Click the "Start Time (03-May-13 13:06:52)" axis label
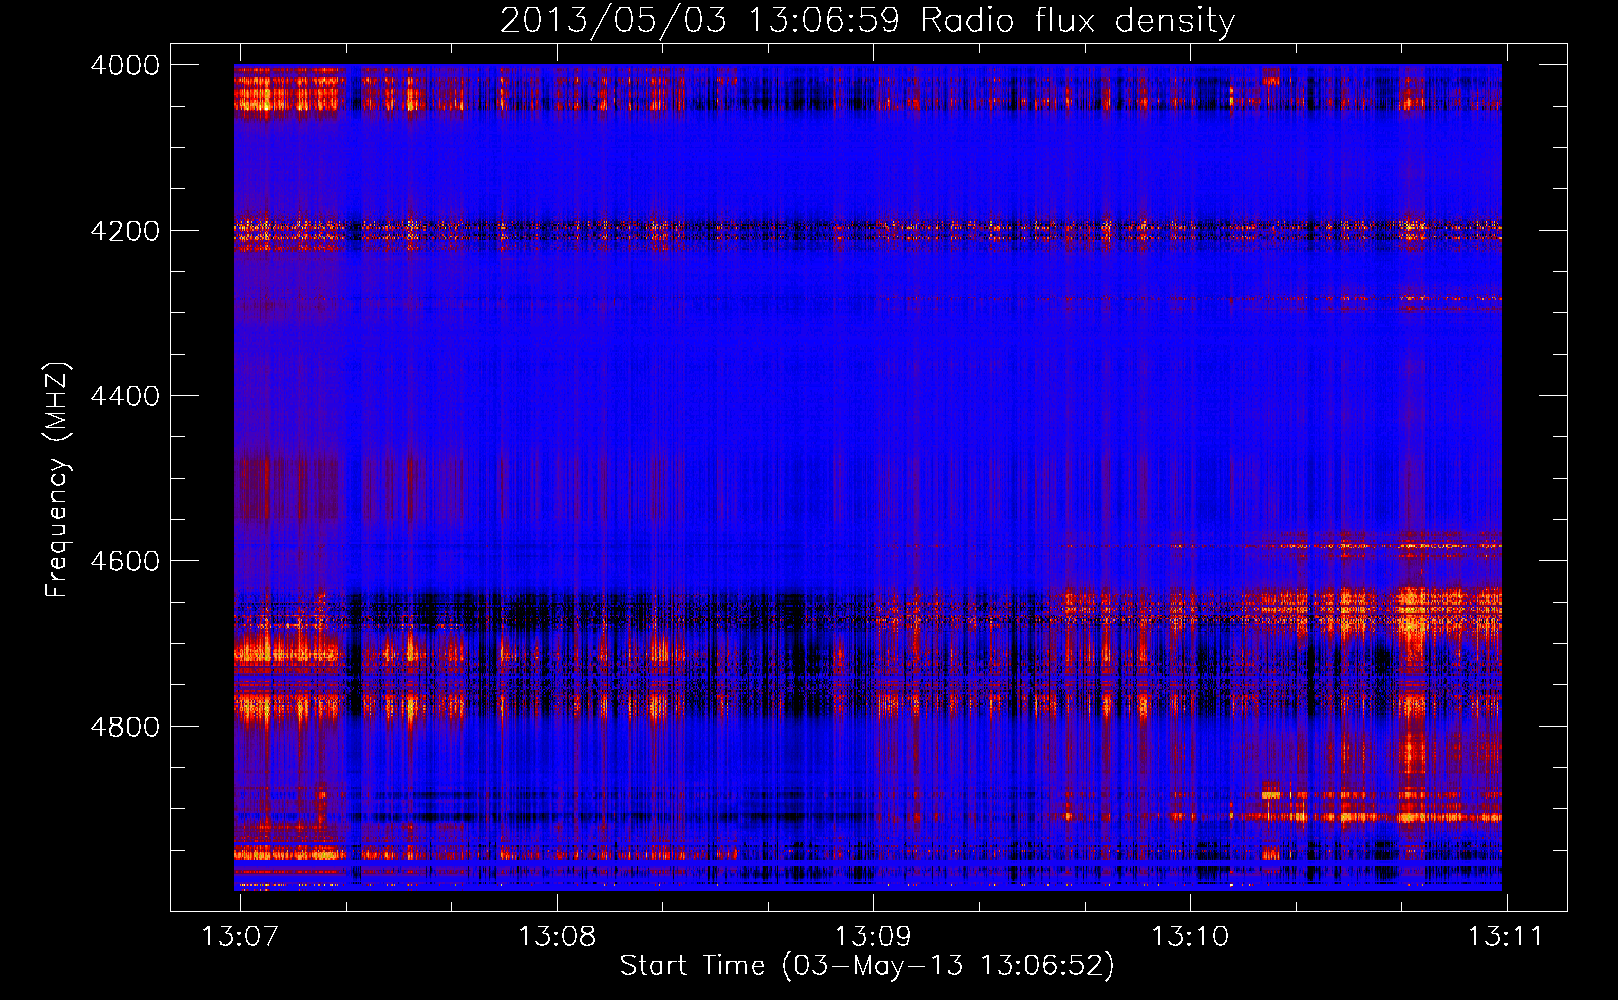The width and height of the screenshot is (1618, 1000). click(867, 966)
